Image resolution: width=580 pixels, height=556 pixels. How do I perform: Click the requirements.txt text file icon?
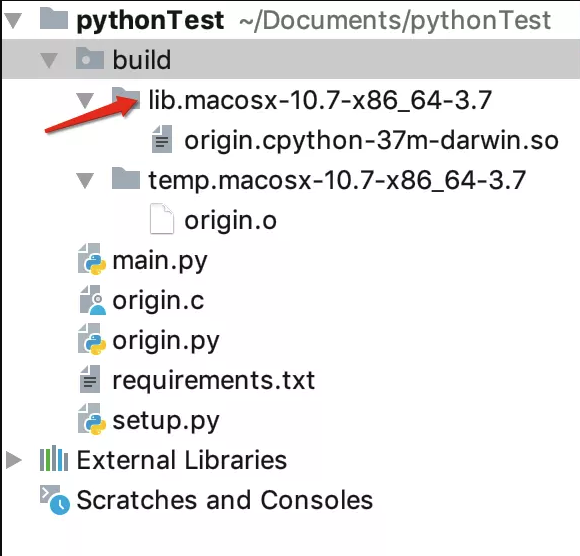[x=90, y=379]
